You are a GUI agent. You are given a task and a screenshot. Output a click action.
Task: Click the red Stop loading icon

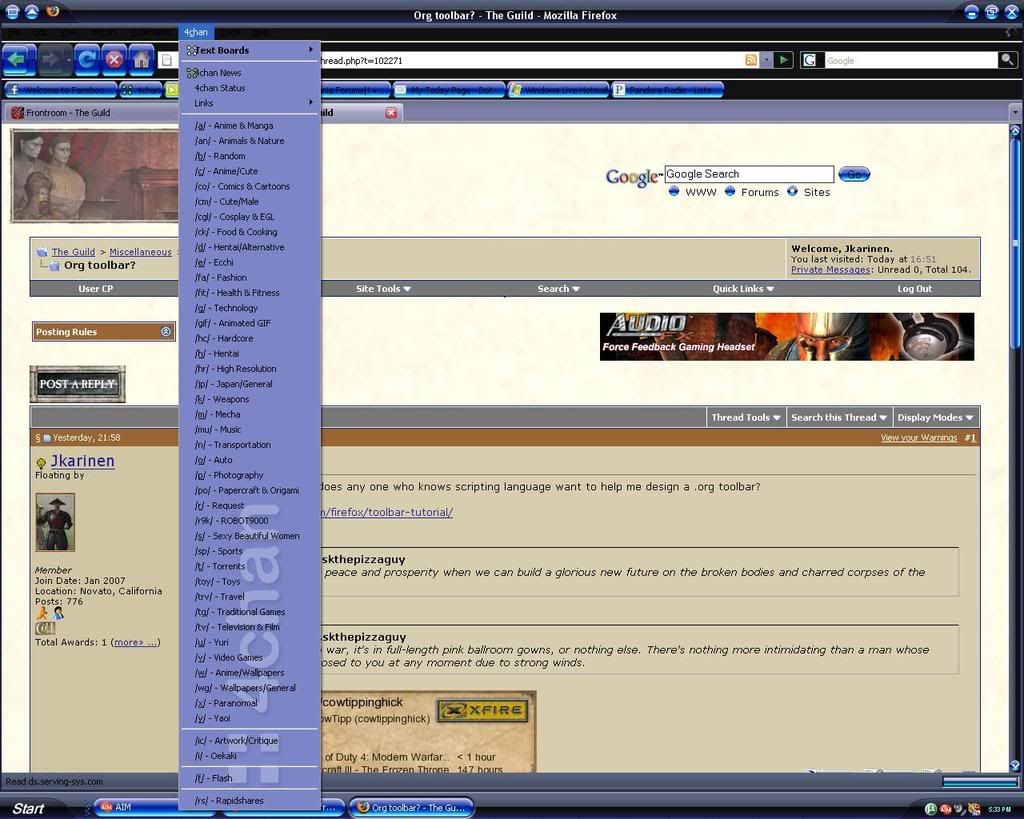tap(114, 60)
